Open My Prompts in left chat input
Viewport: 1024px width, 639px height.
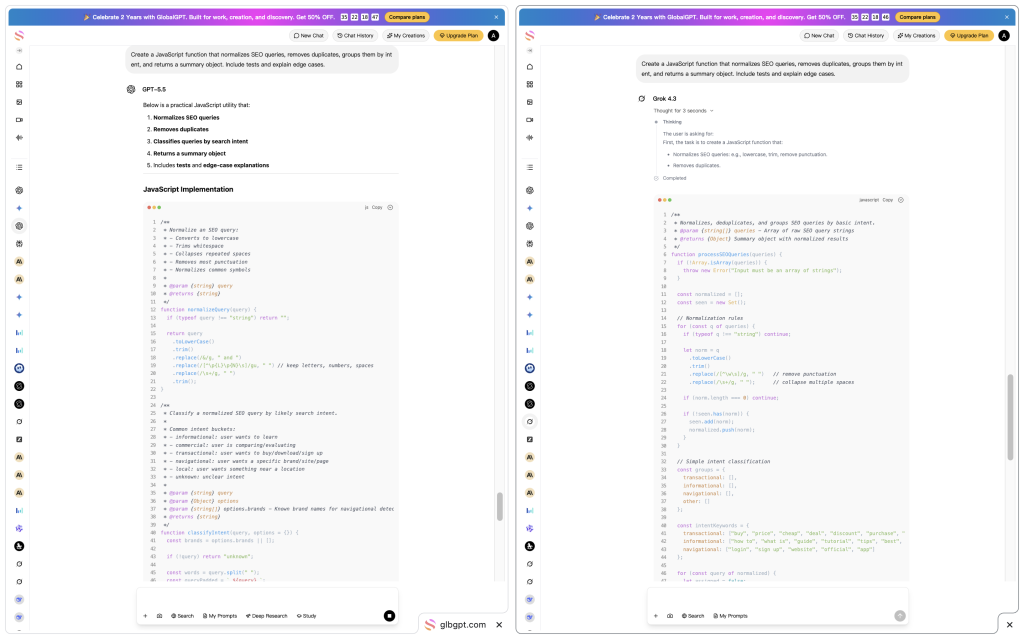point(220,615)
